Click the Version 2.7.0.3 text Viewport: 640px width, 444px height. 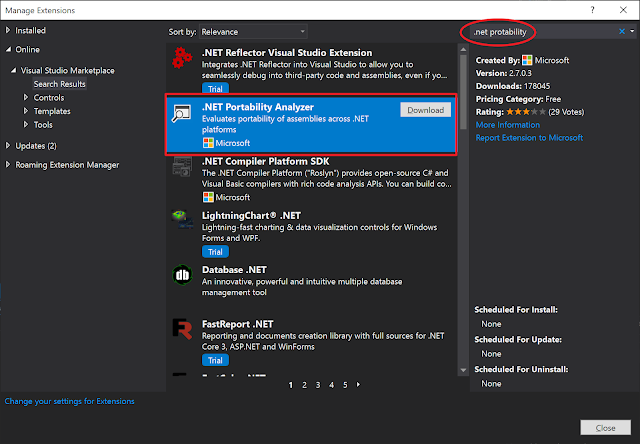tap(504, 73)
